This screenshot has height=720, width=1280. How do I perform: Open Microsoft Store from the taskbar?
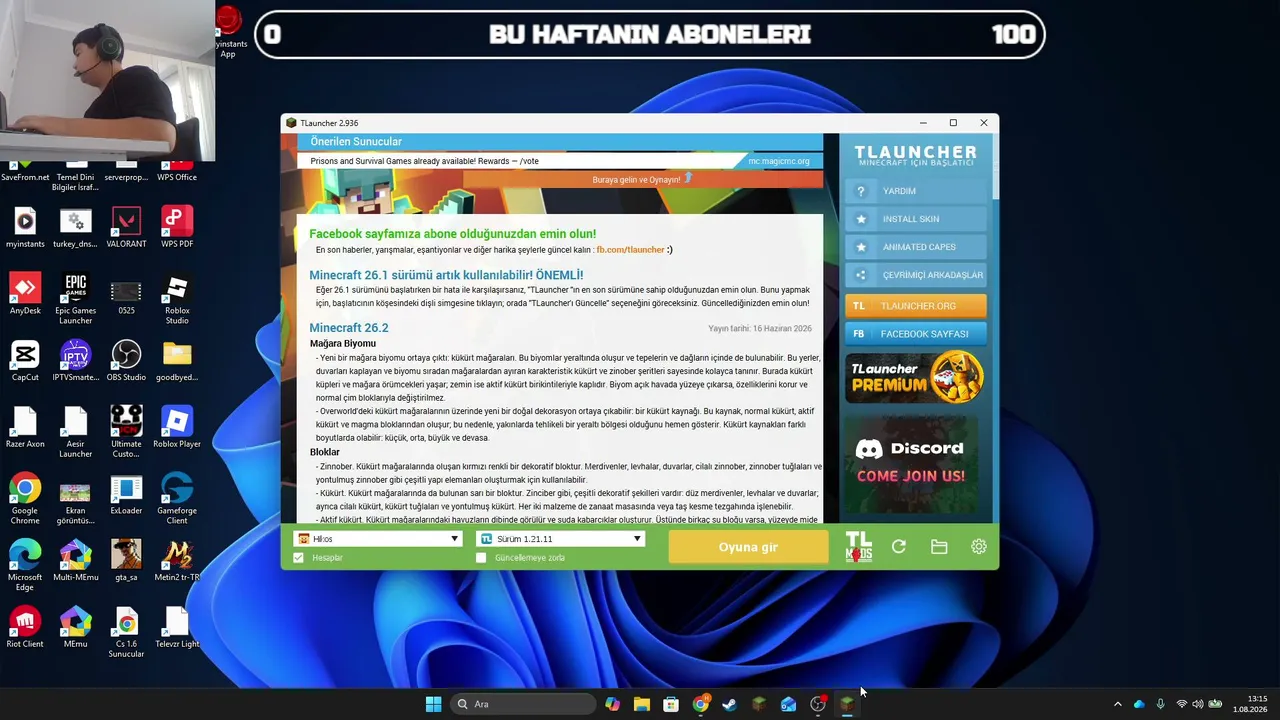671,704
